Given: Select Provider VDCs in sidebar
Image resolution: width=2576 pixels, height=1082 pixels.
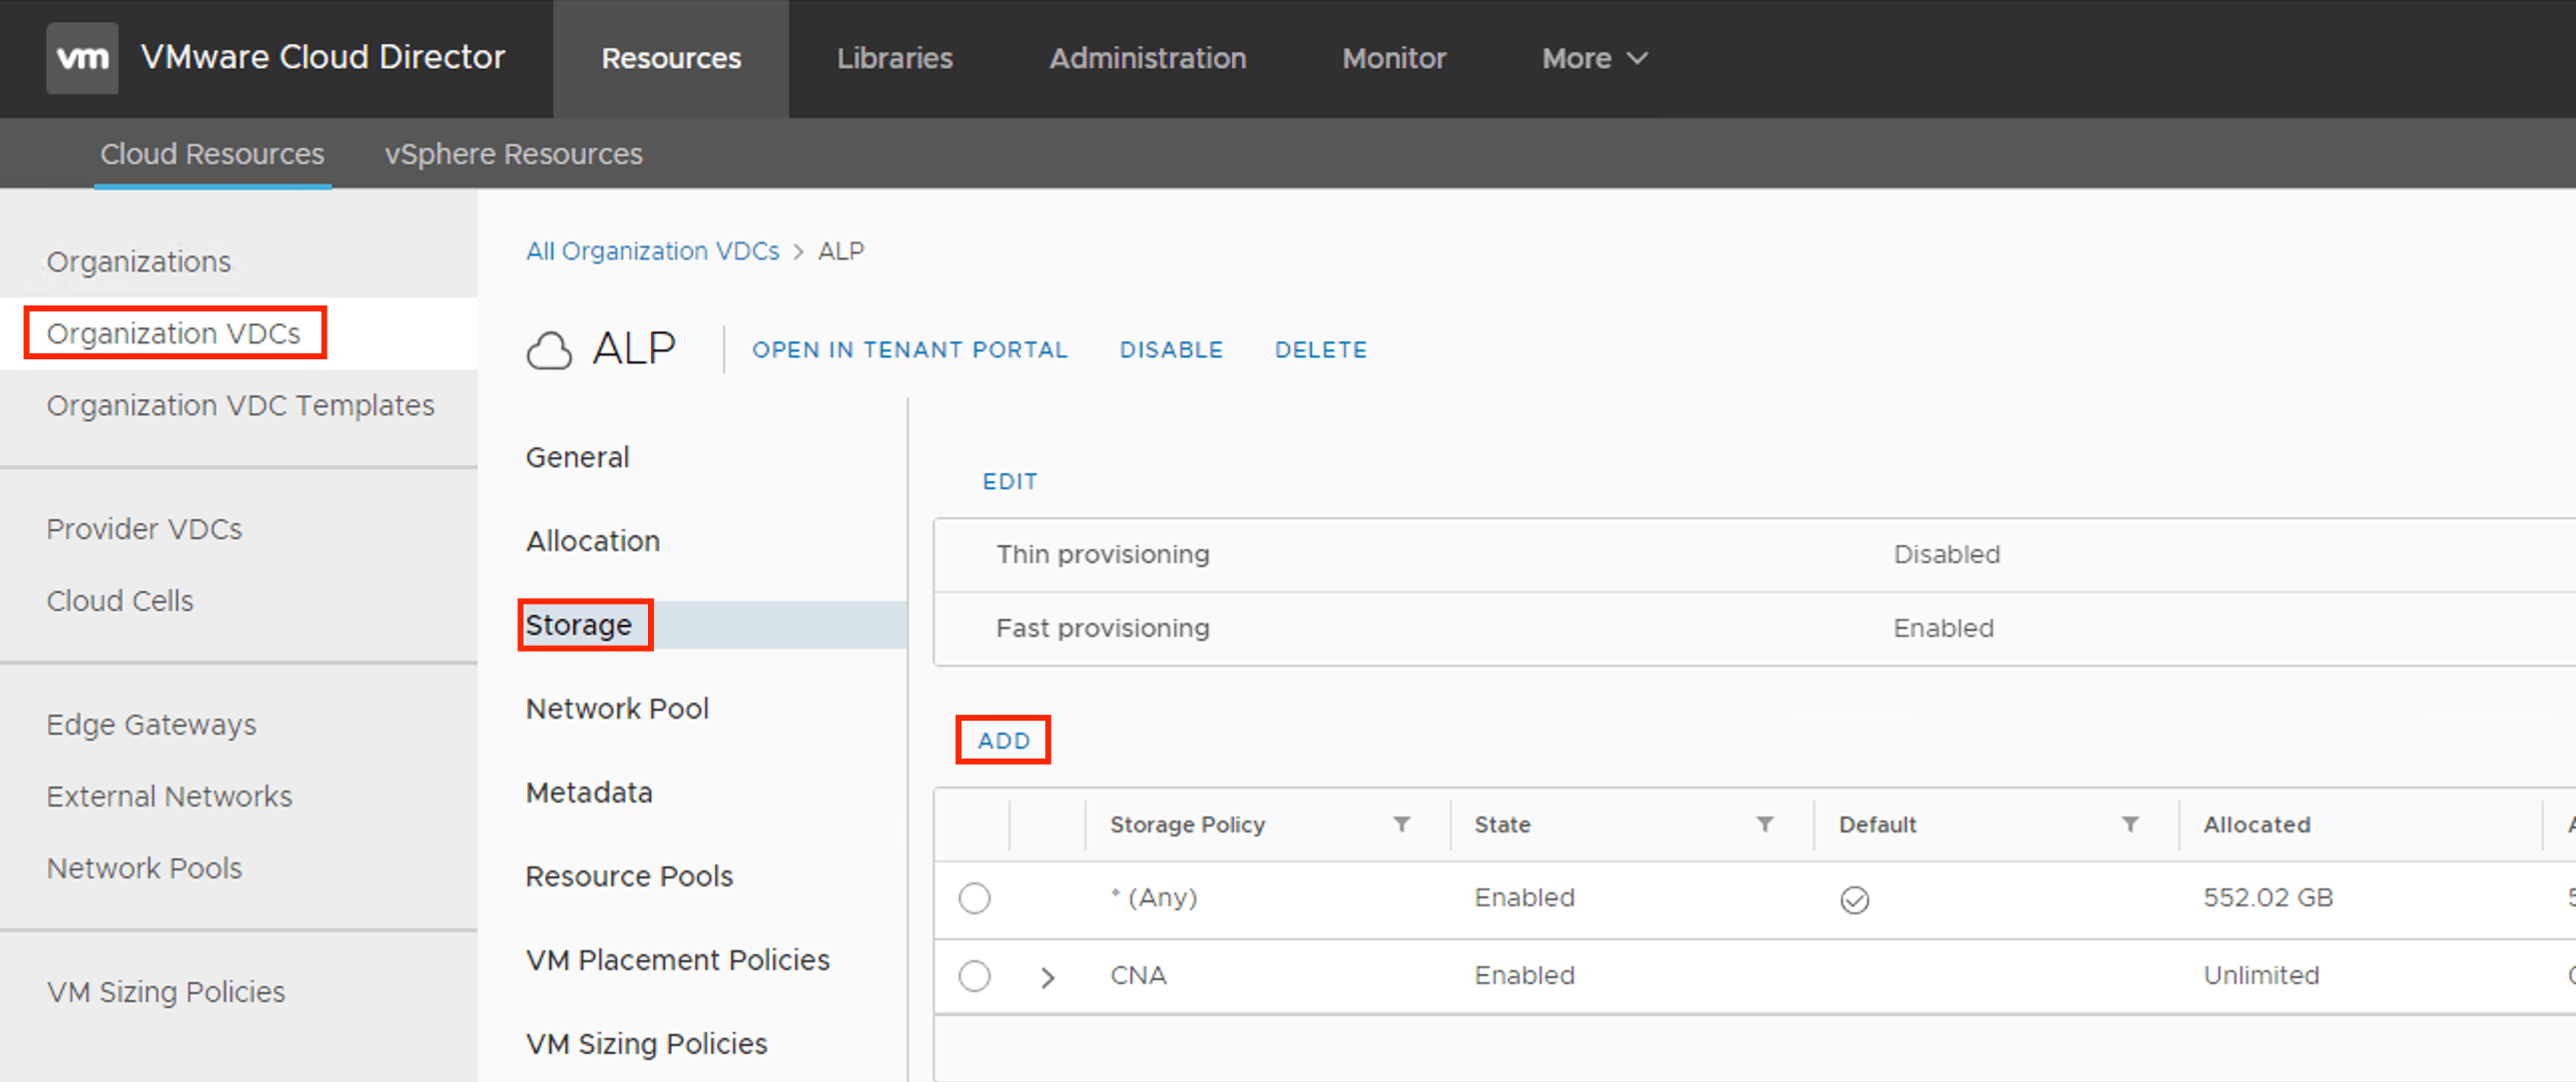Looking at the screenshot, I should [144, 528].
